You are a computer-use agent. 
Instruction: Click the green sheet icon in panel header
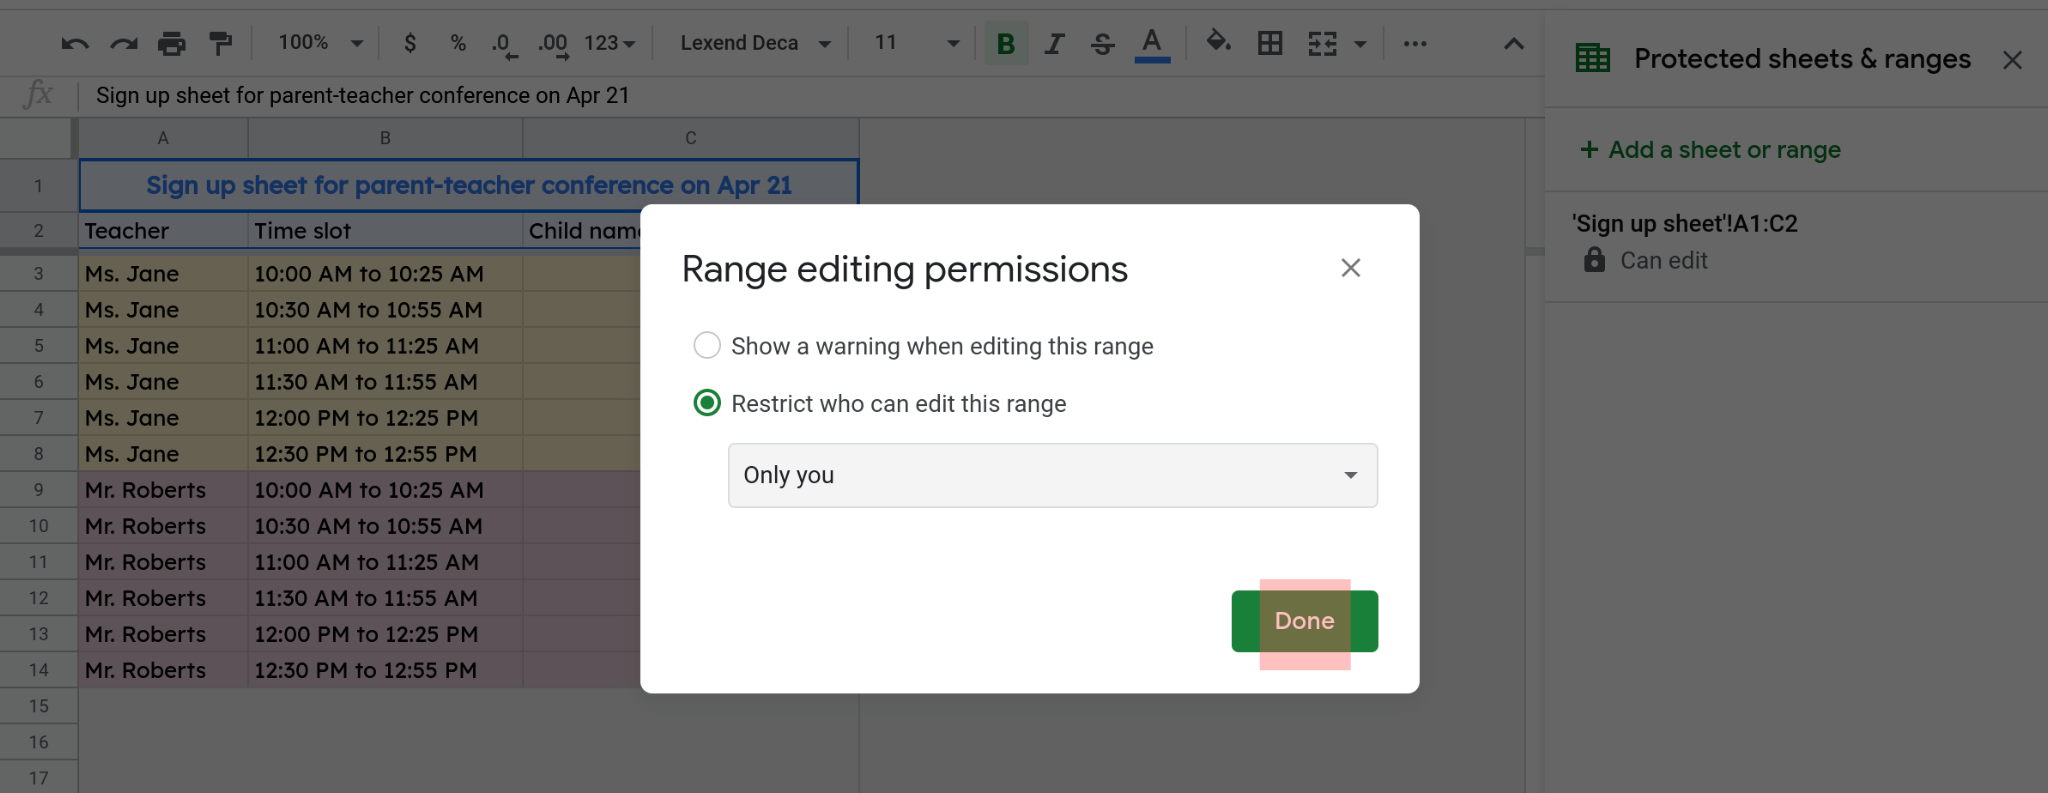pos(1593,58)
